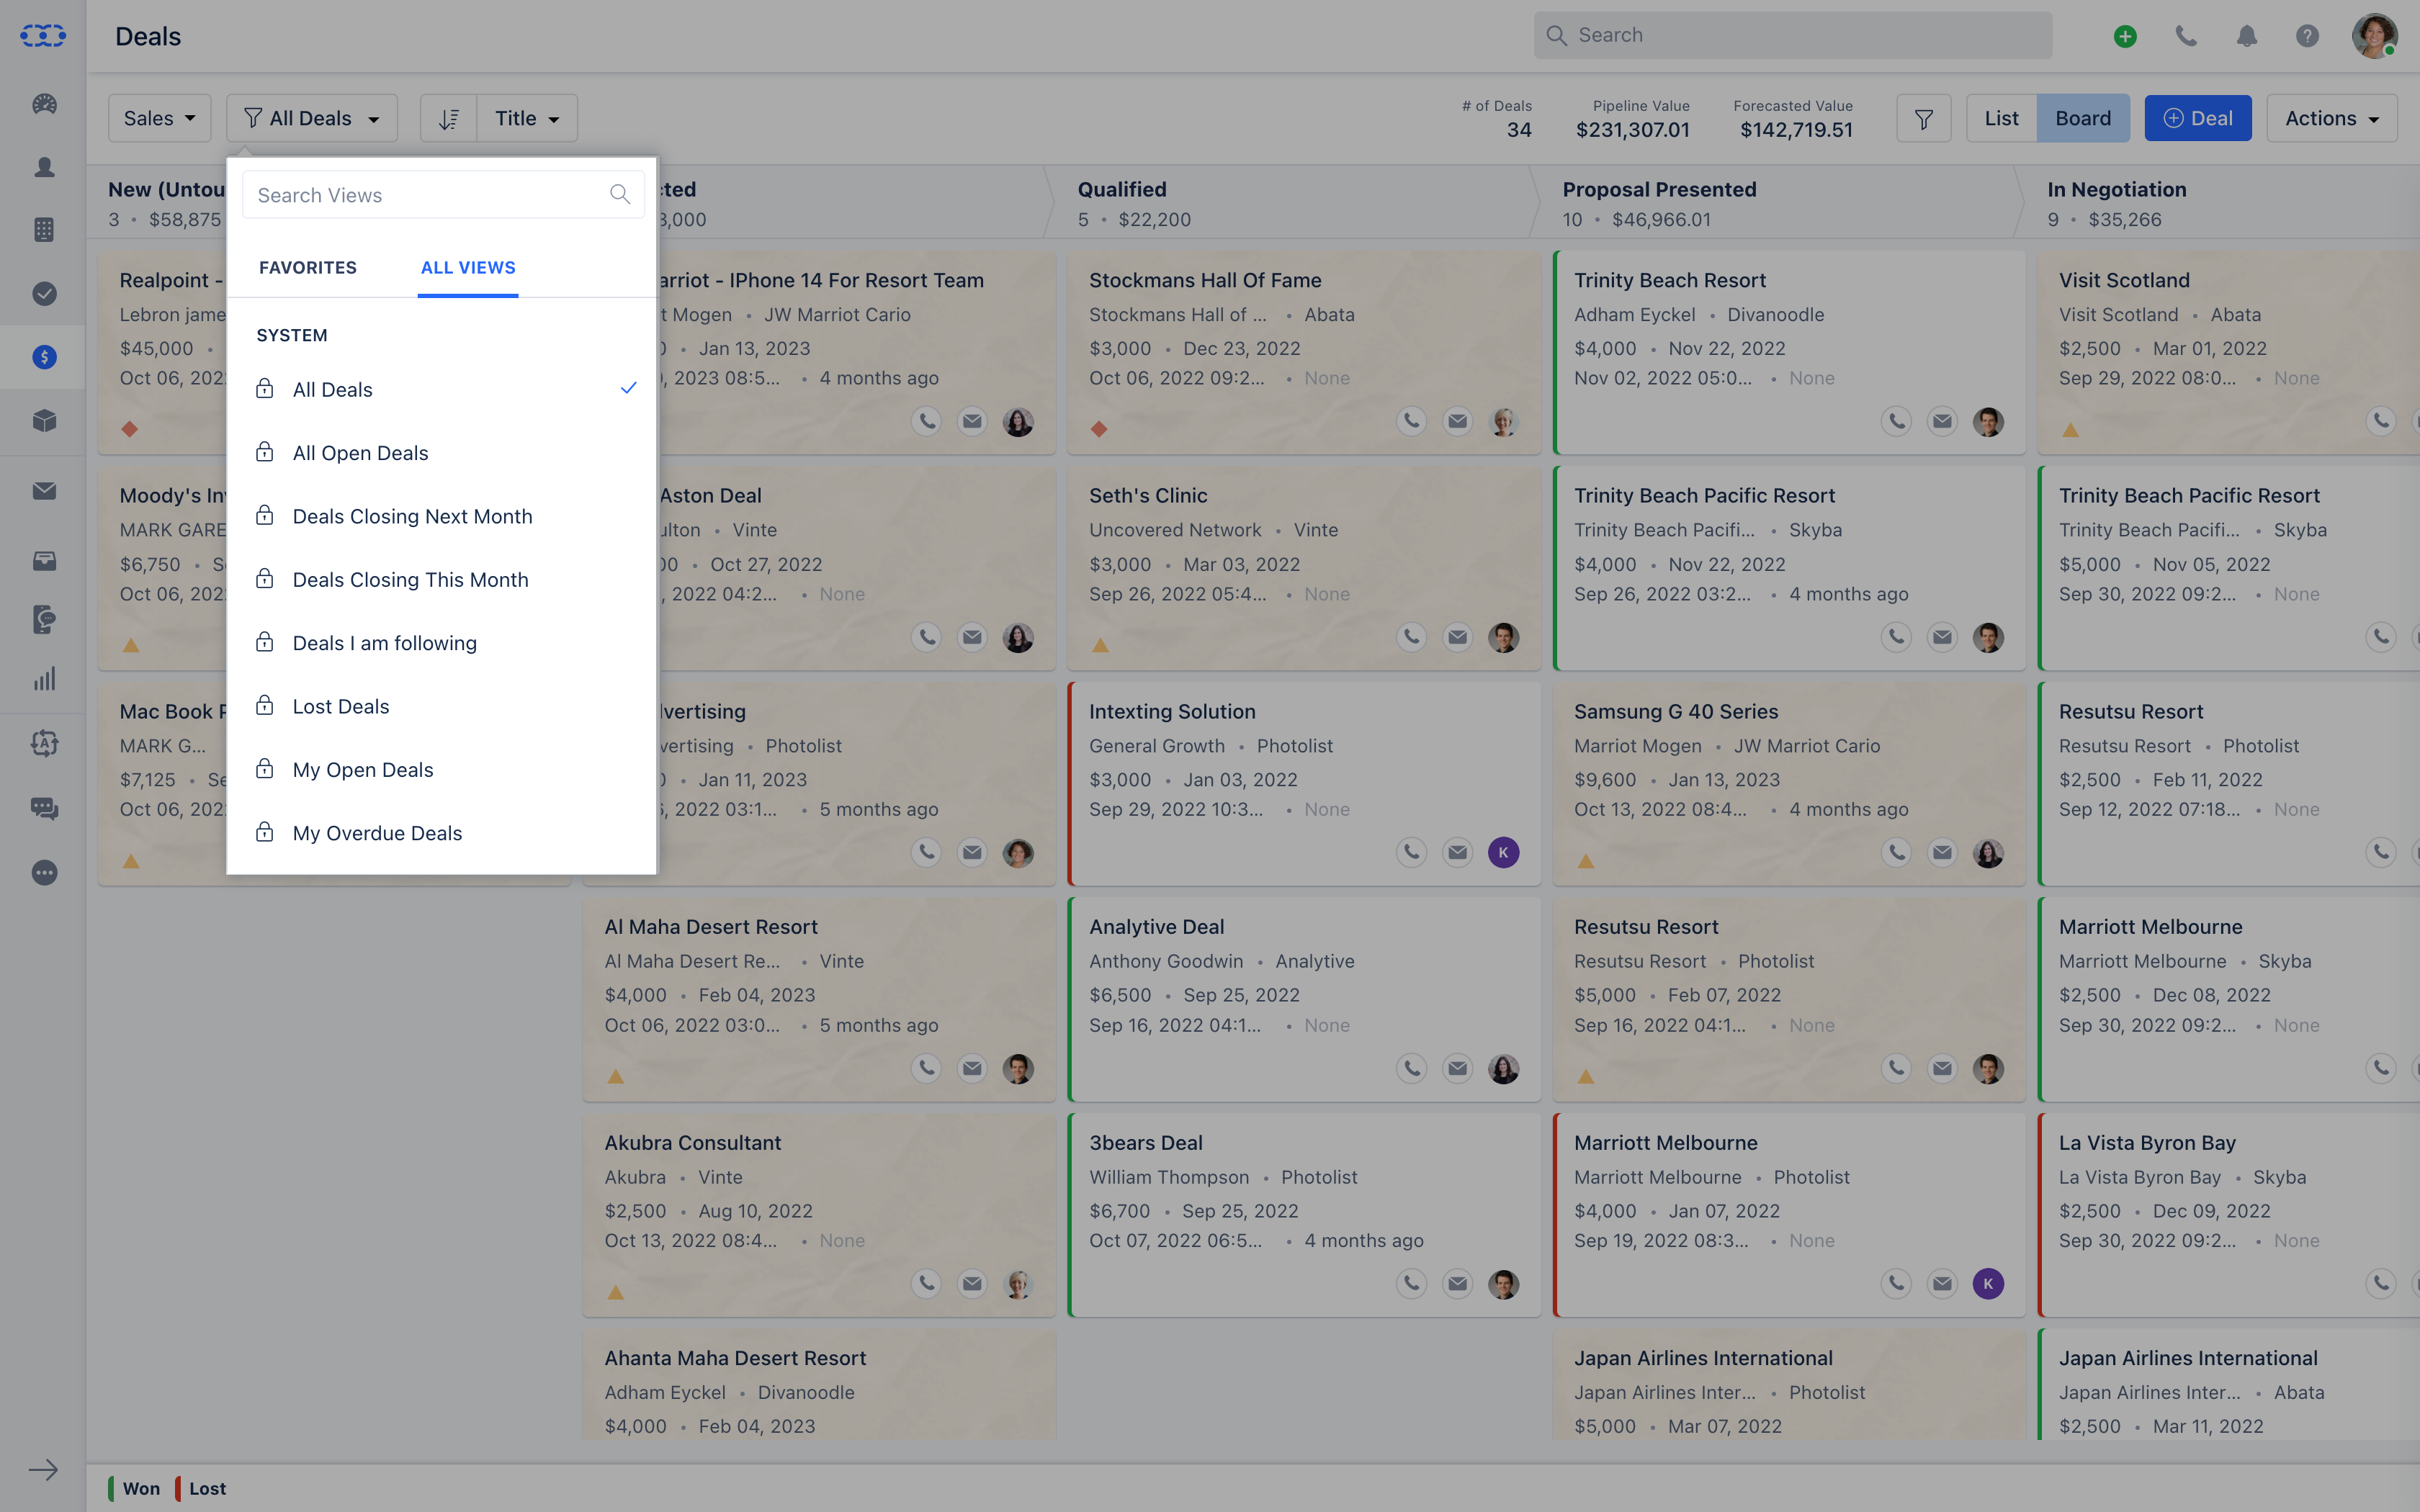Open the inbox tray icon in sidebar
The height and width of the screenshot is (1512, 2420).
coord(44,561)
